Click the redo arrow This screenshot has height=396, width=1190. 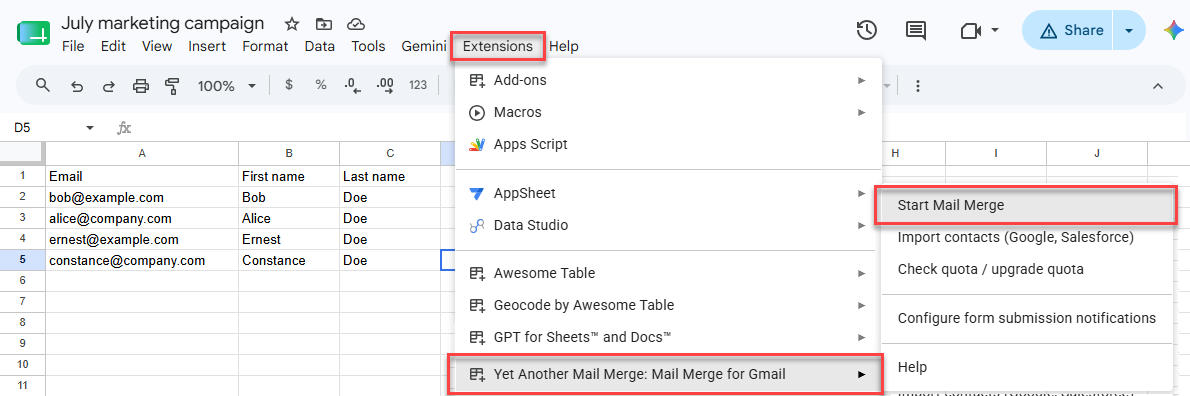[x=109, y=86]
